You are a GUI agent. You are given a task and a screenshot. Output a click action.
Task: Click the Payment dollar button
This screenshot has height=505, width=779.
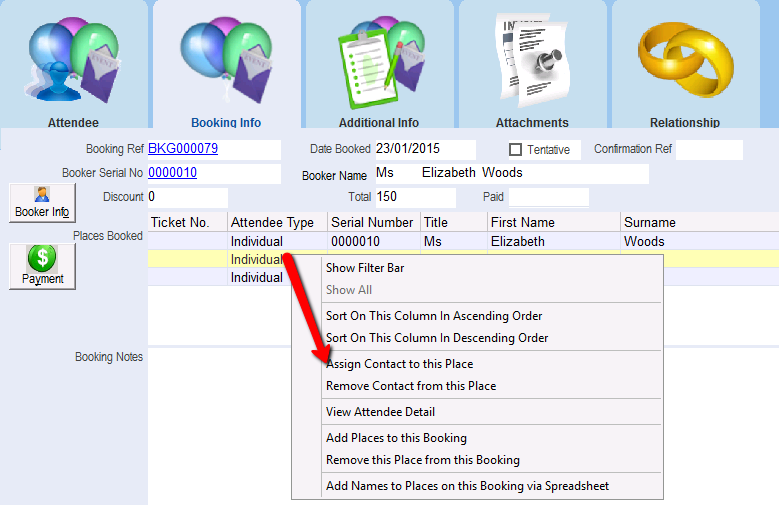pos(42,265)
